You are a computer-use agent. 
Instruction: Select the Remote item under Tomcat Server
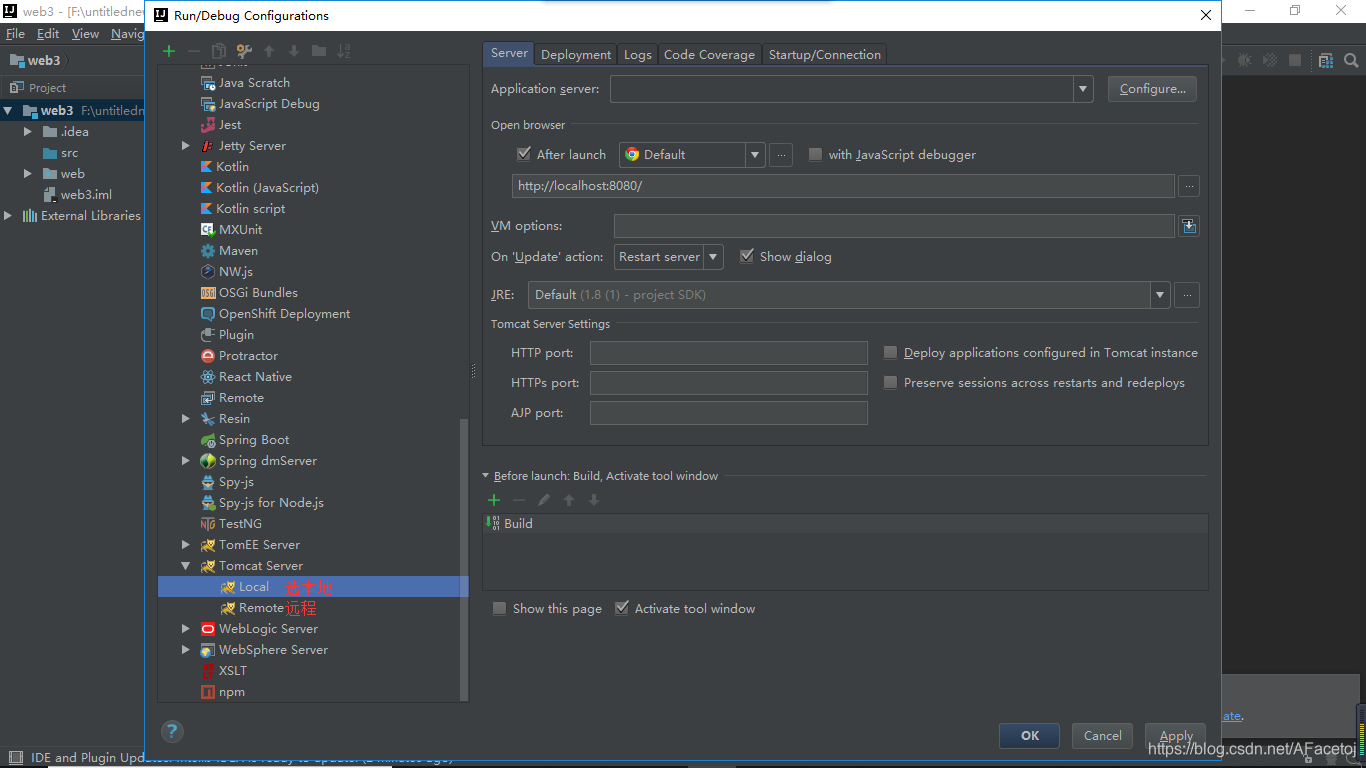pos(261,608)
